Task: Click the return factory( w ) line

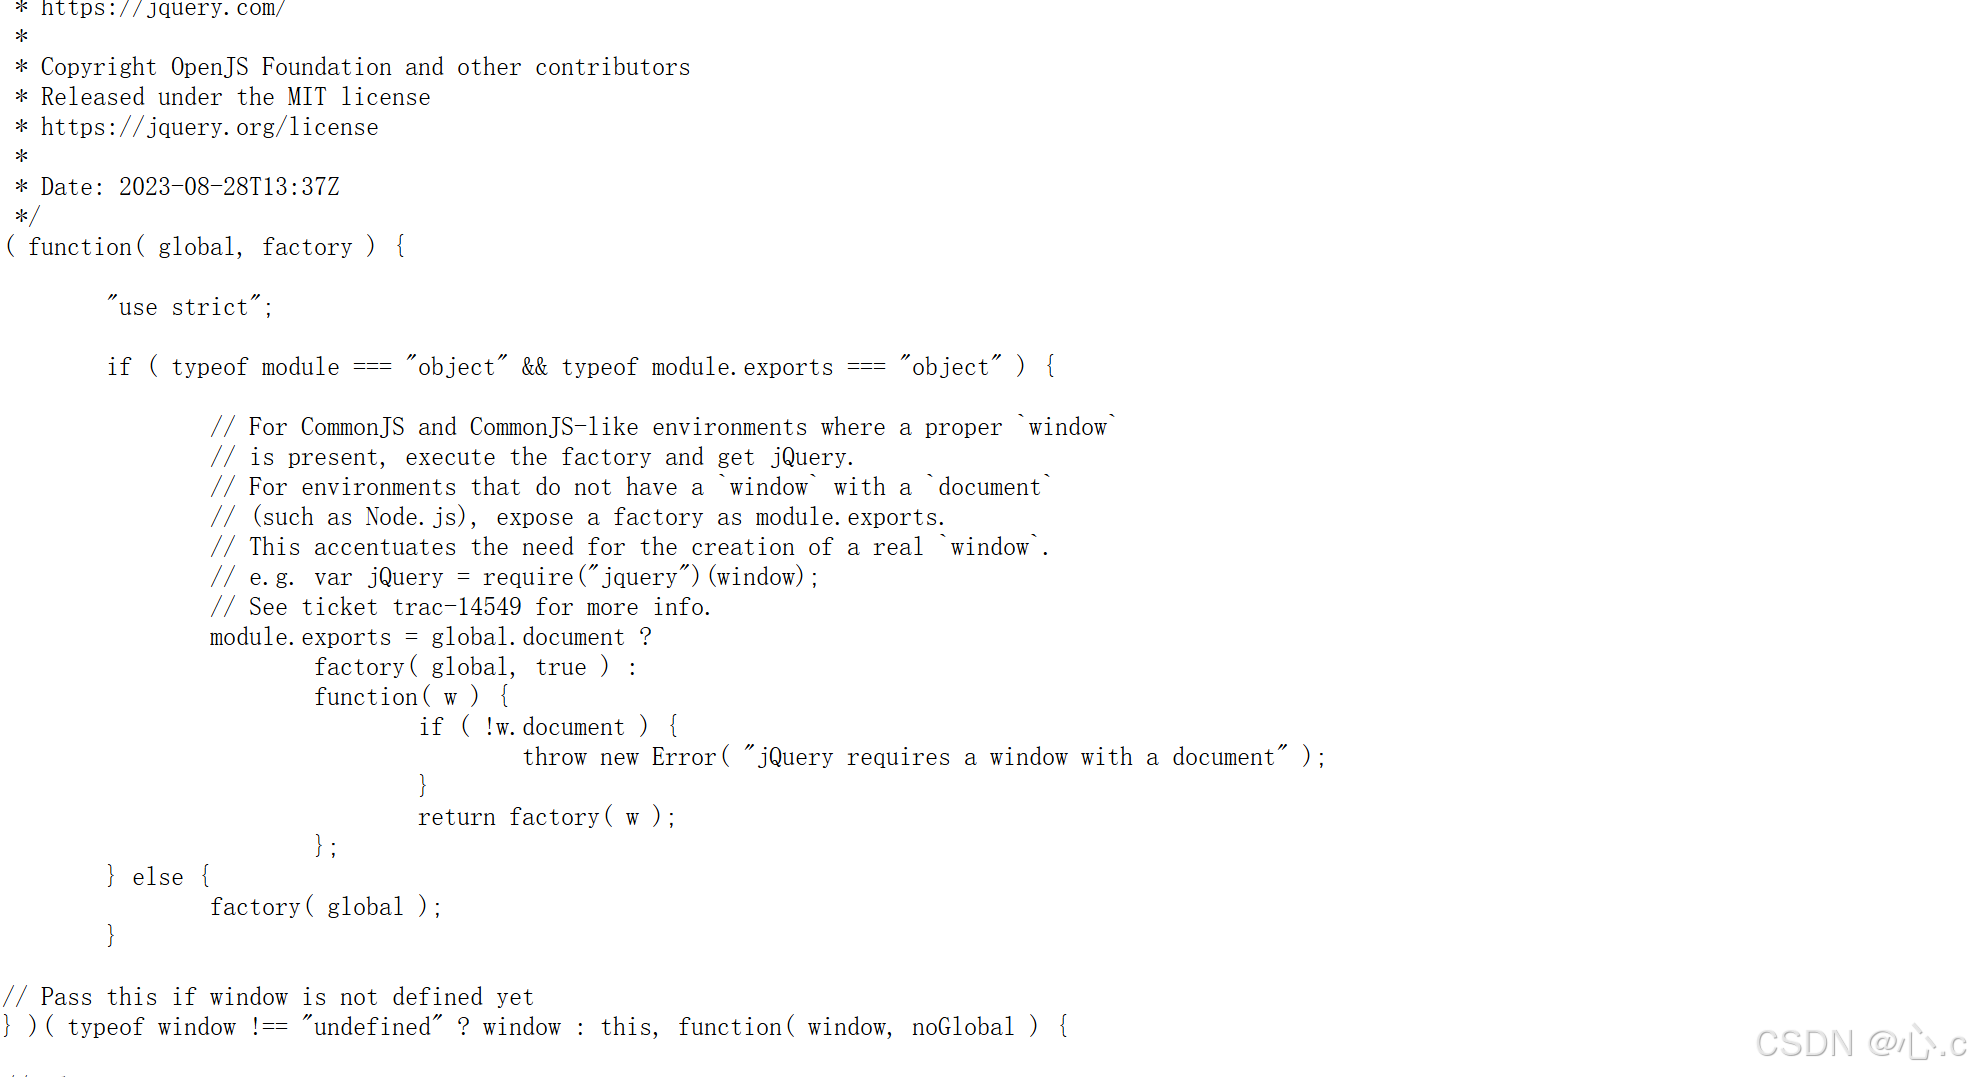Action: 547,817
